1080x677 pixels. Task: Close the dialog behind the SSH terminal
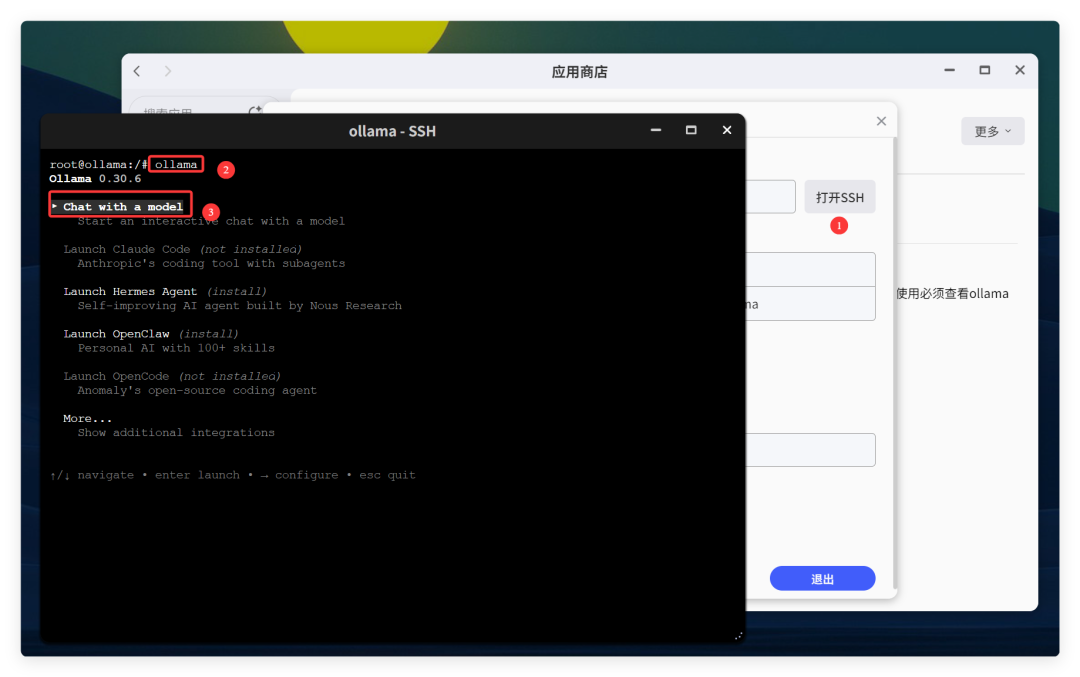(x=881, y=121)
